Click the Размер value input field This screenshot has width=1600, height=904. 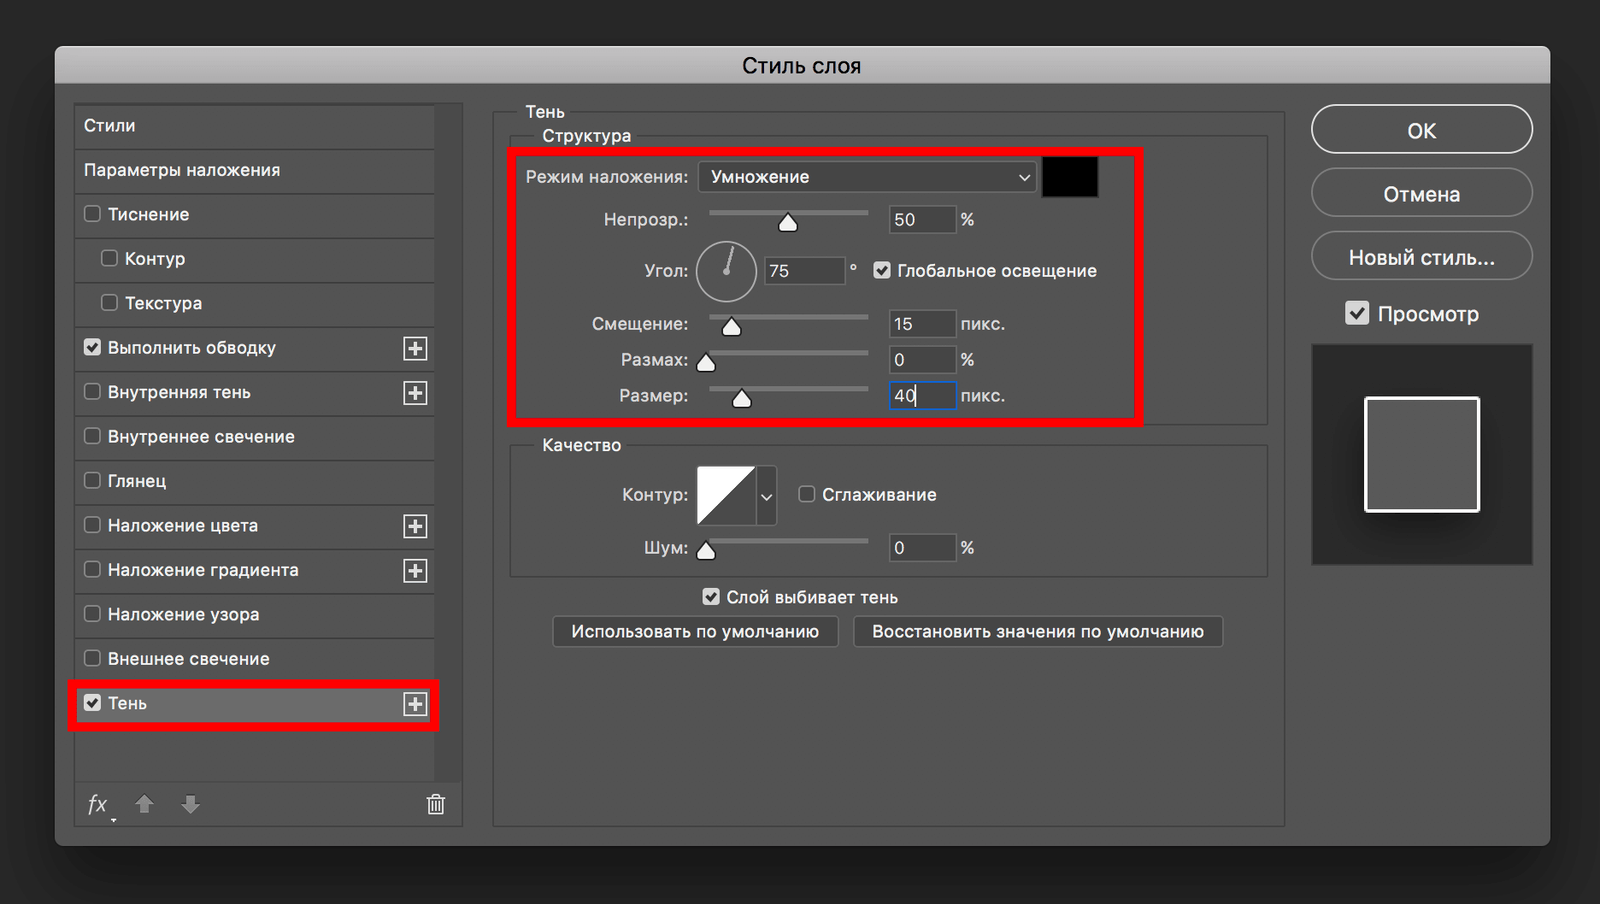pyautogui.click(x=922, y=396)
